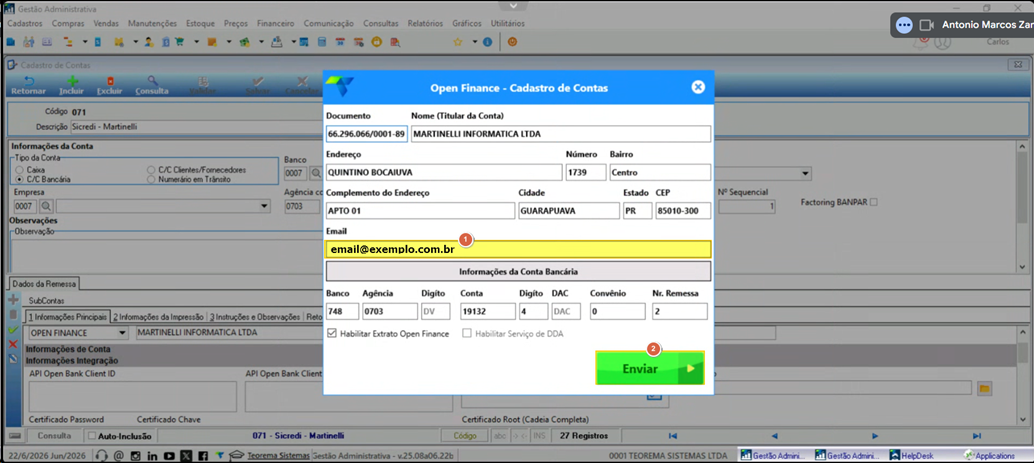Switch to the 2 Informações da Impressão tab
The width and height of the screenshot is (1034, 463).
click(x=158, y=317)
